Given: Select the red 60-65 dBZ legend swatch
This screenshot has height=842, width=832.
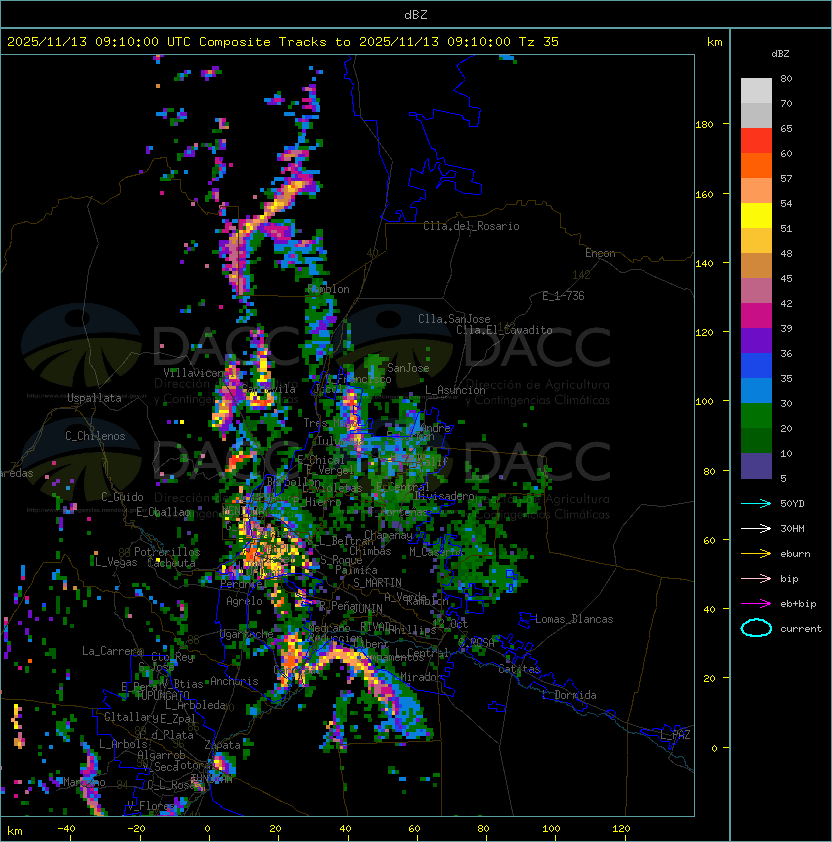Looking at the screenshot, I should 756,141.
